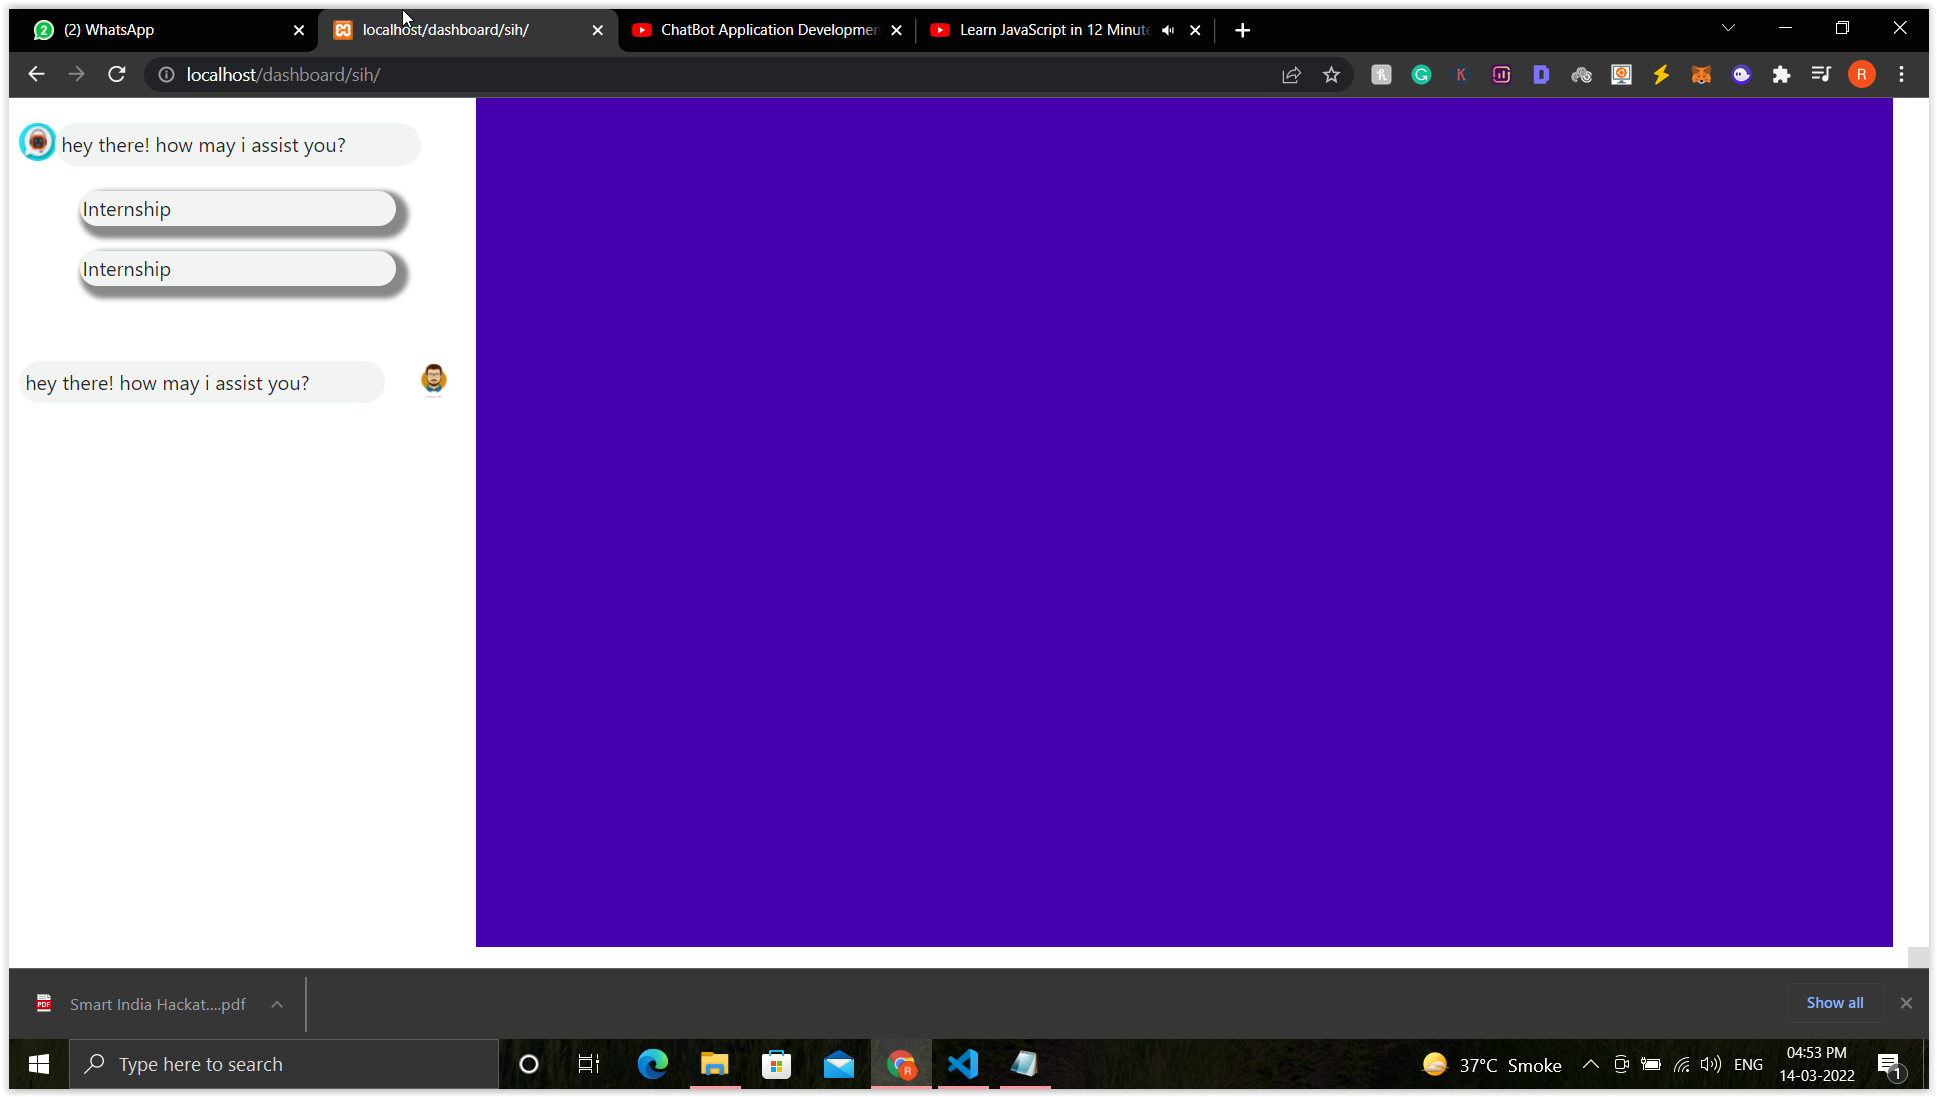Open Visual Studio Code from the taskbar
The height and width of the screenshot is (1097, 1937).
[963, 1064]
